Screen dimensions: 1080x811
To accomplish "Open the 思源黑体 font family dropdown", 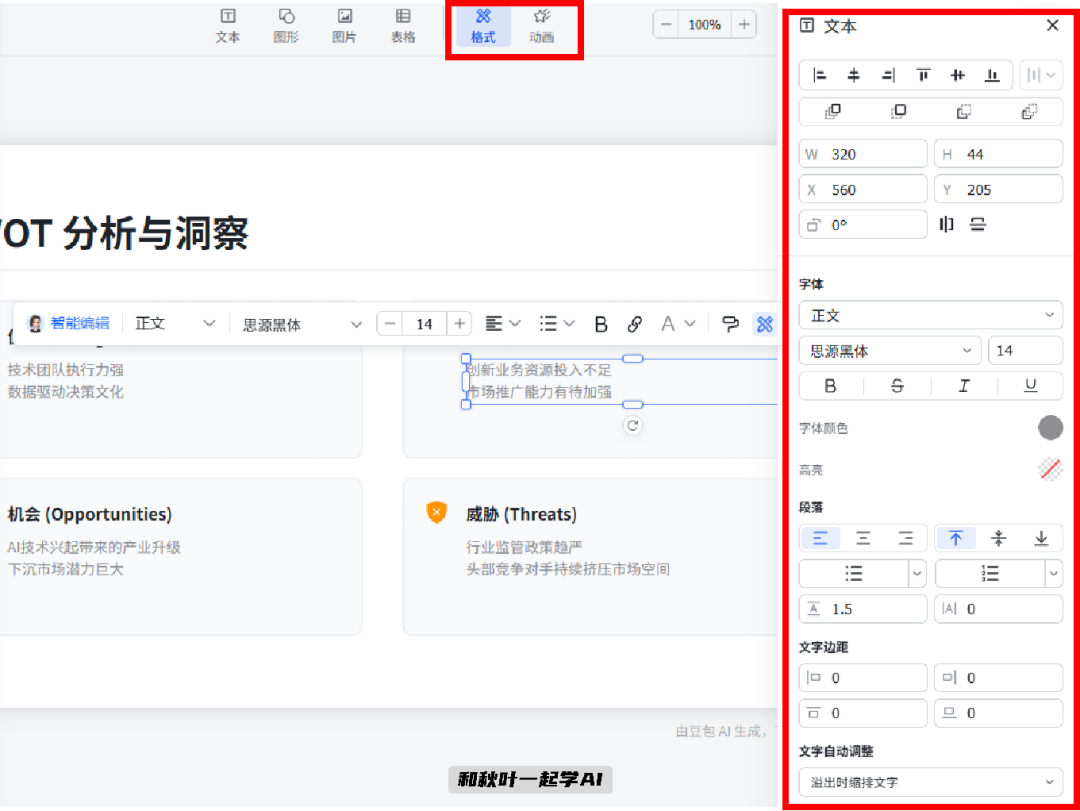I will [x=890, y=350].
